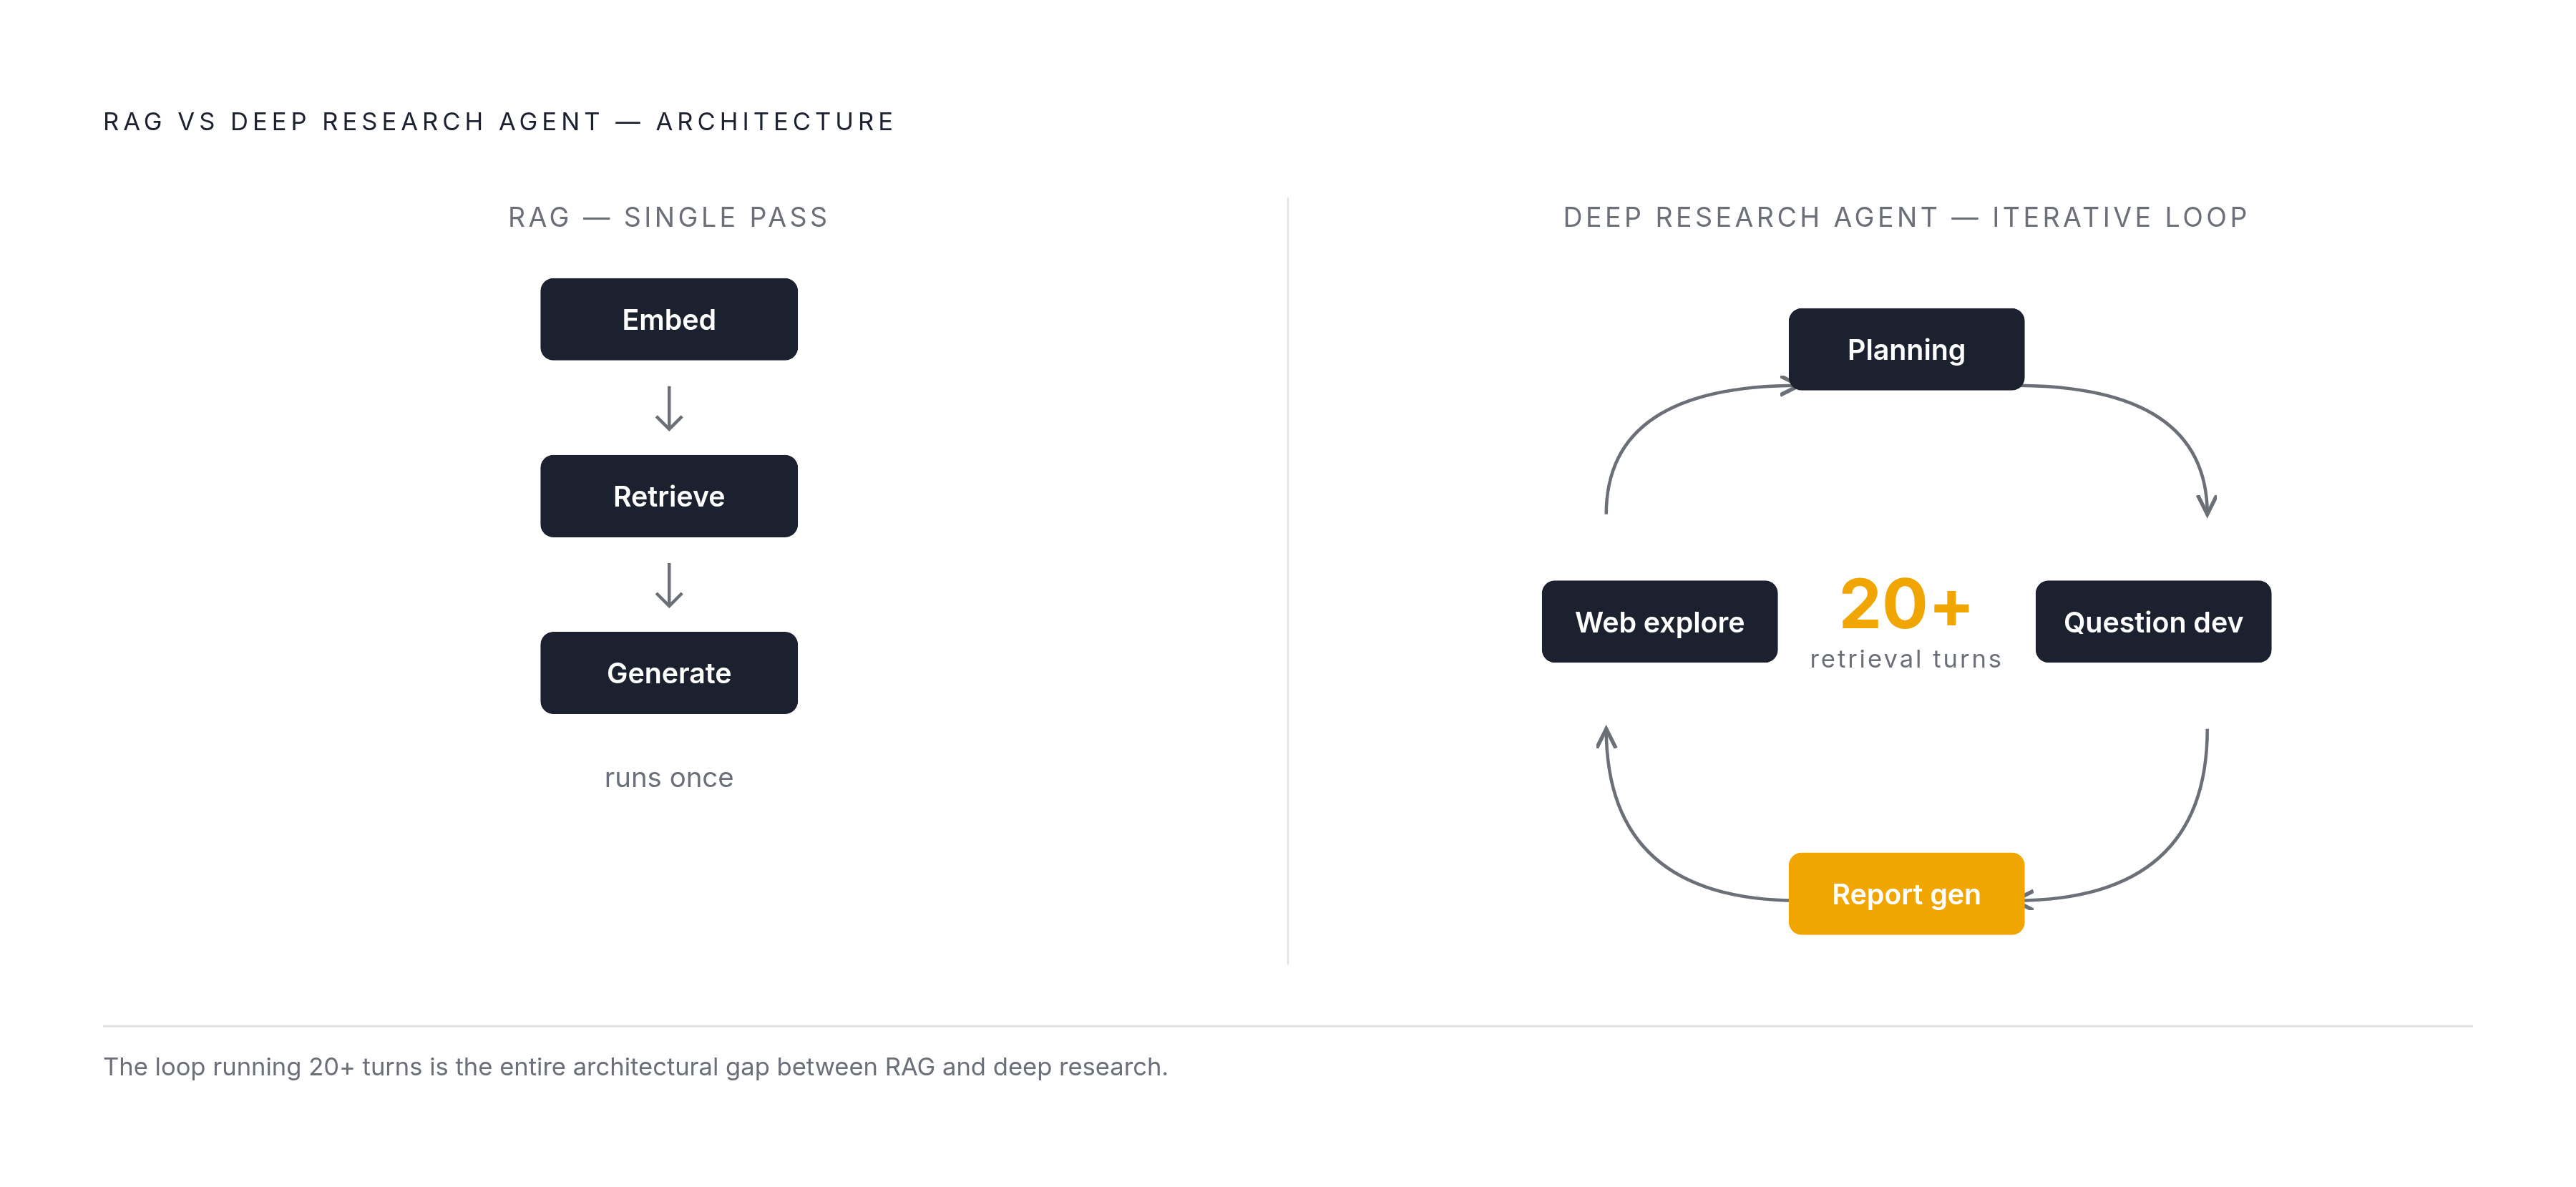Click the orange Report gen node

point(1906,894)
